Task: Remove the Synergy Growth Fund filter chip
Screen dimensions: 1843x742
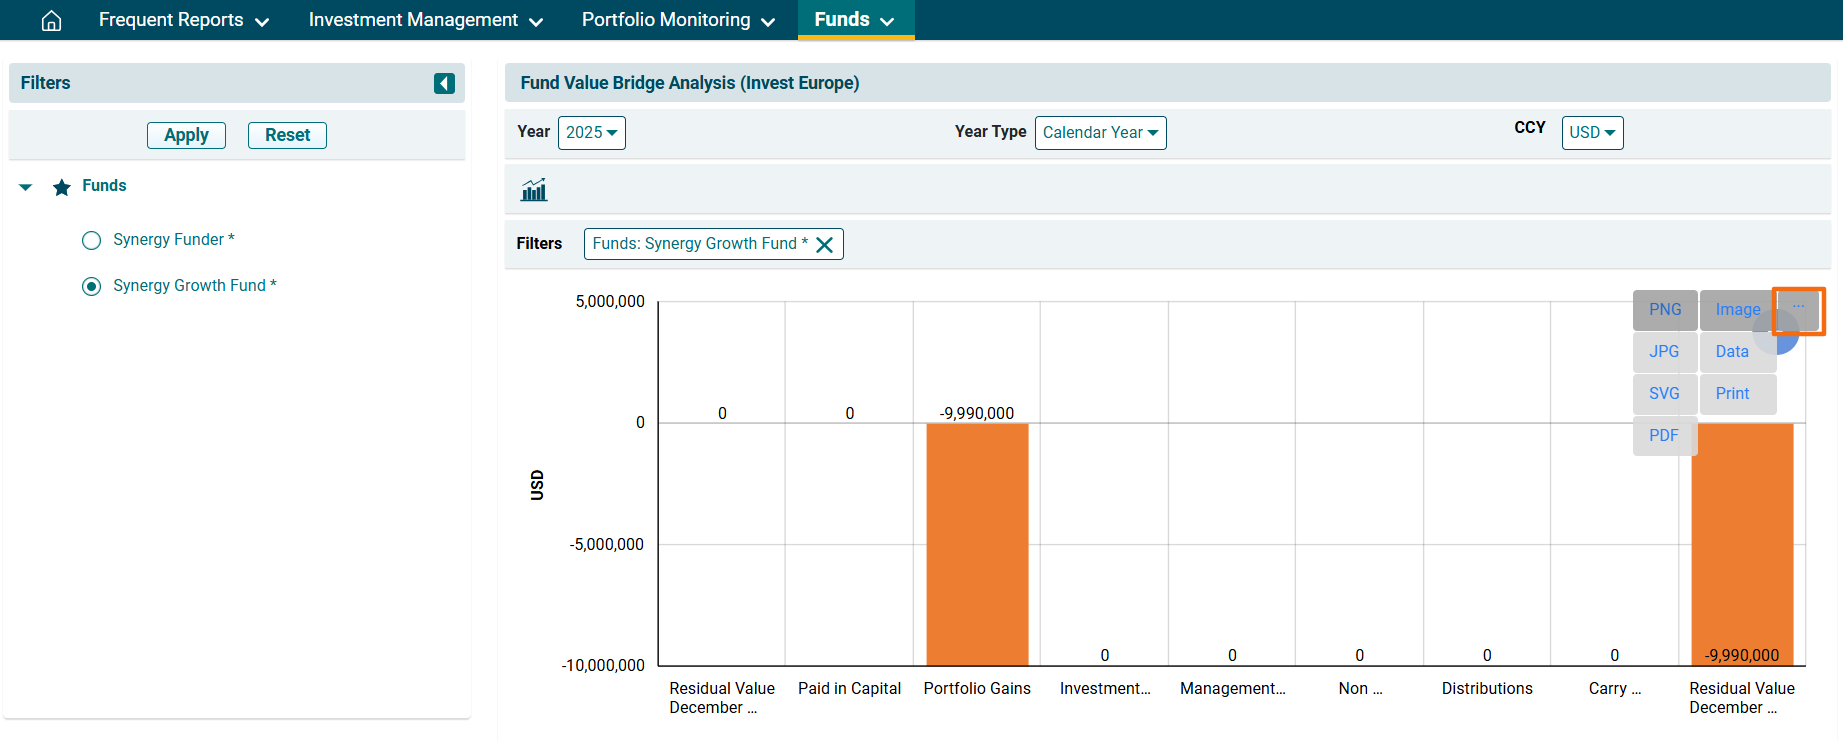Action: pos(825,245)
